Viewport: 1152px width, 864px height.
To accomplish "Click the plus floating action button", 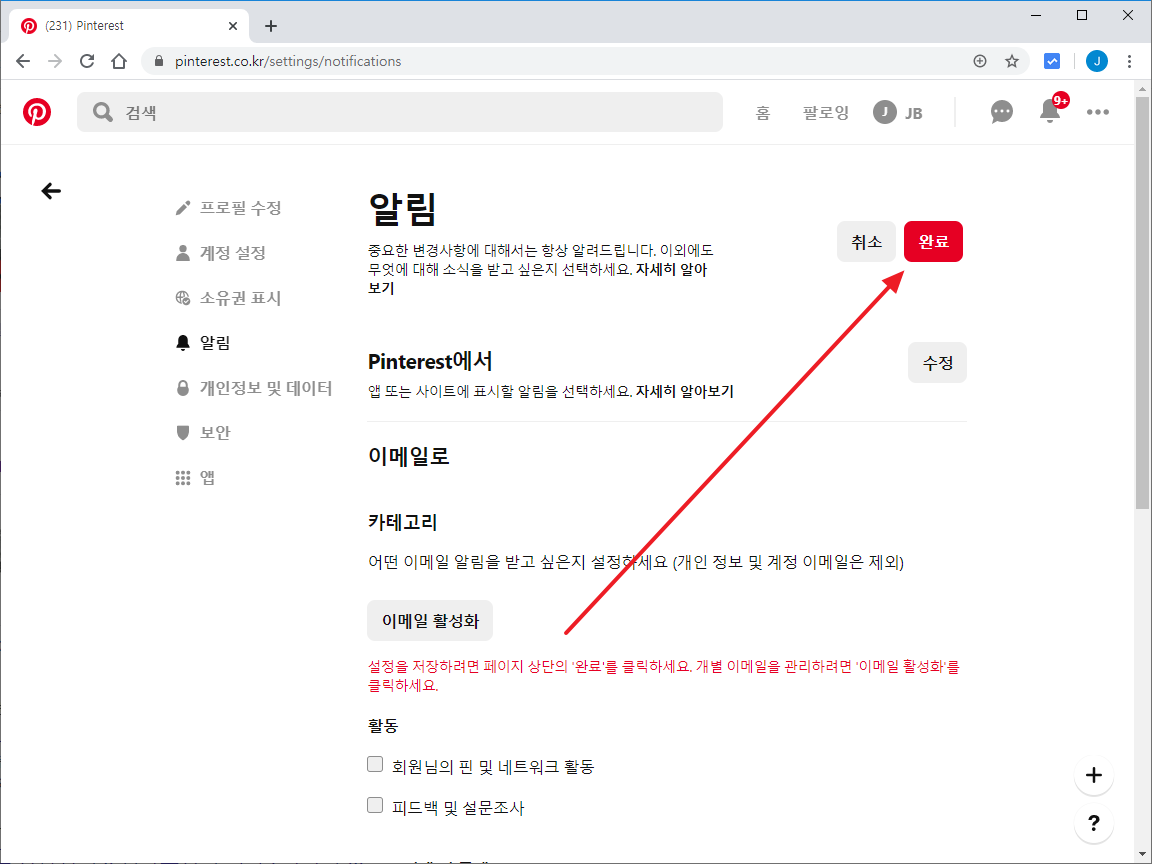I will (x=1093, y=775).
